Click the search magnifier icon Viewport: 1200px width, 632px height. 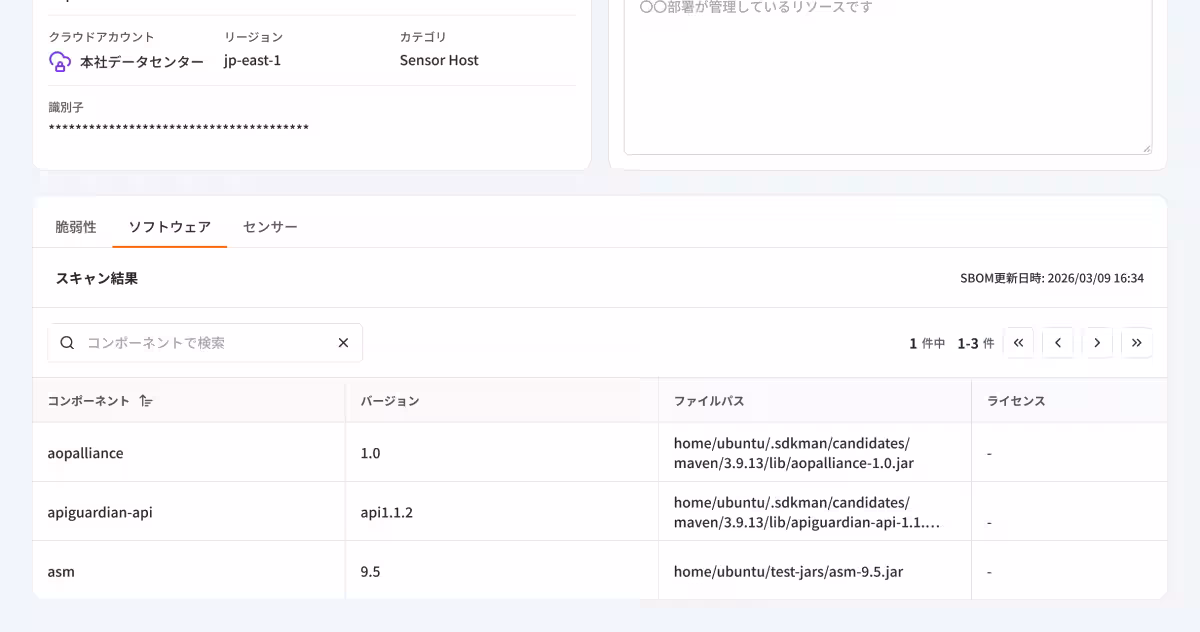(67, 342)
